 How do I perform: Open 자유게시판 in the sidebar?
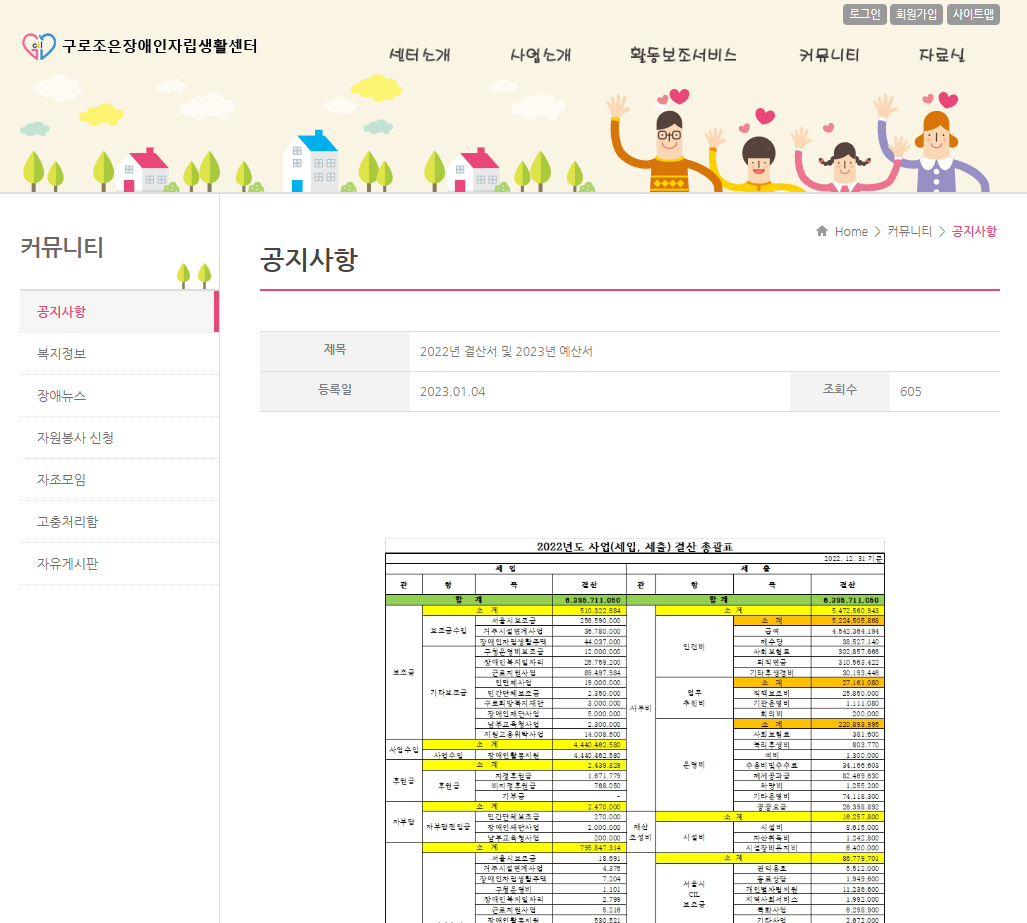tap(67, 564)
